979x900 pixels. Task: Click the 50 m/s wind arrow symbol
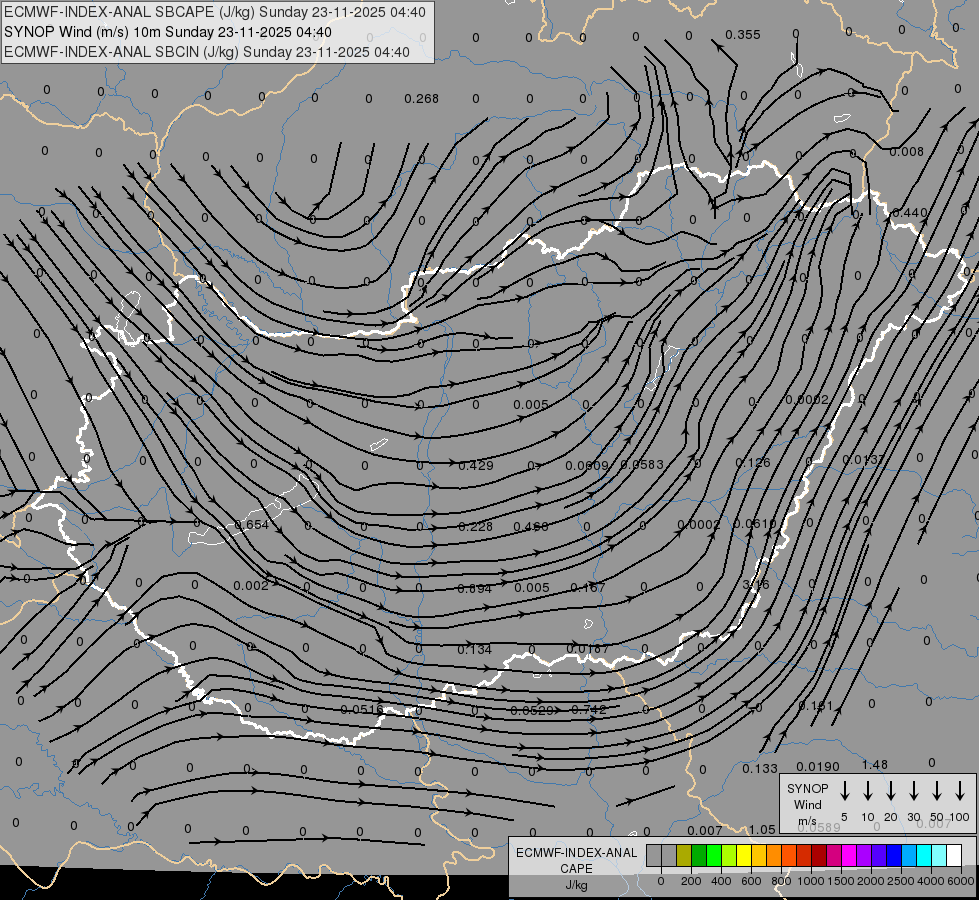pyautogui.click(x=937, y=790)
